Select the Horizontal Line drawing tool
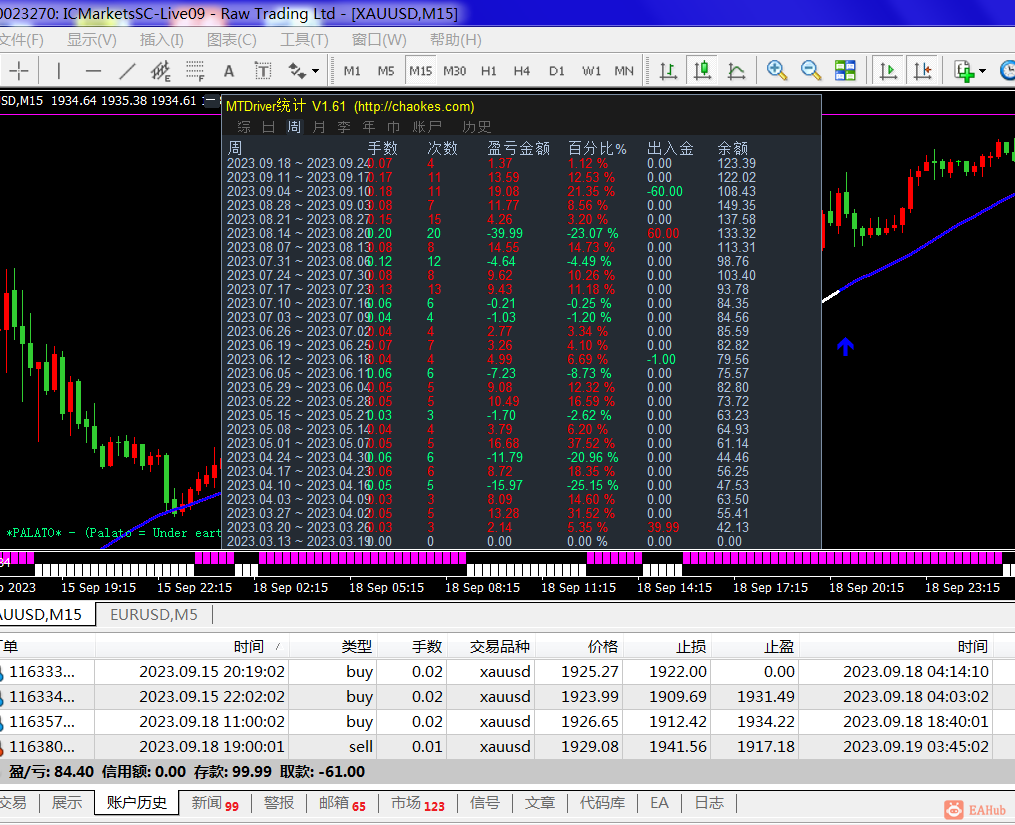Image resolution: width=1015 pixels, height=825 pixels. [93, 71]
